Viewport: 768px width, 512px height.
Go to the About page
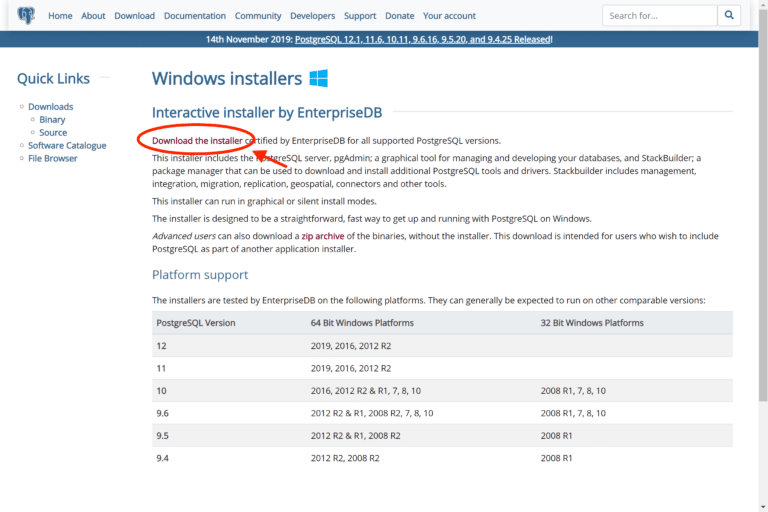tap(93, 16)
